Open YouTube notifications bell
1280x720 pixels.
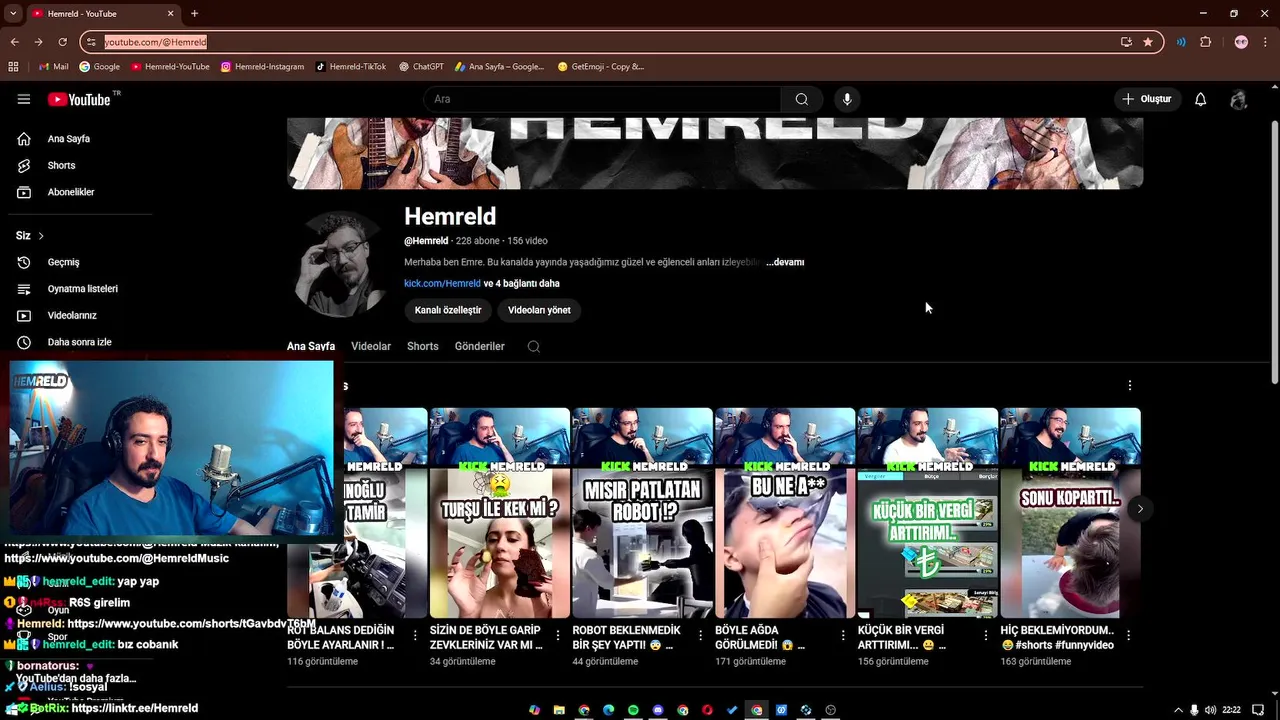[1200, 99]
